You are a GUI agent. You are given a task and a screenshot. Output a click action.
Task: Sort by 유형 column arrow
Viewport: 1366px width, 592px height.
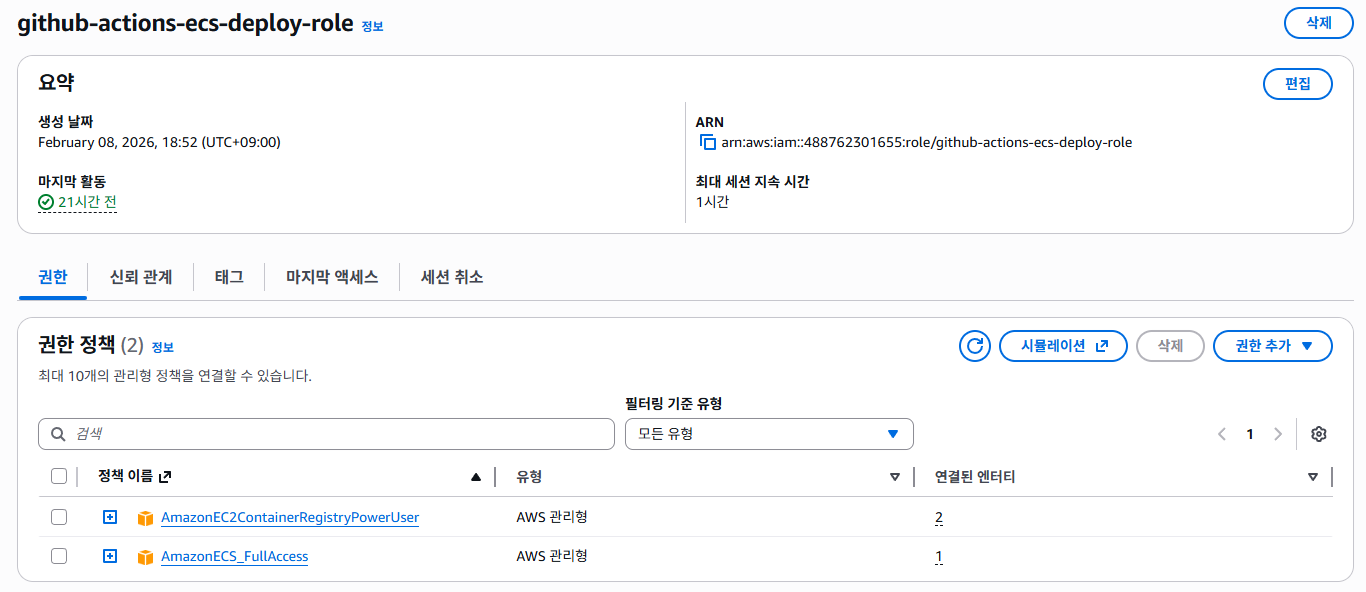coord(895,477)
